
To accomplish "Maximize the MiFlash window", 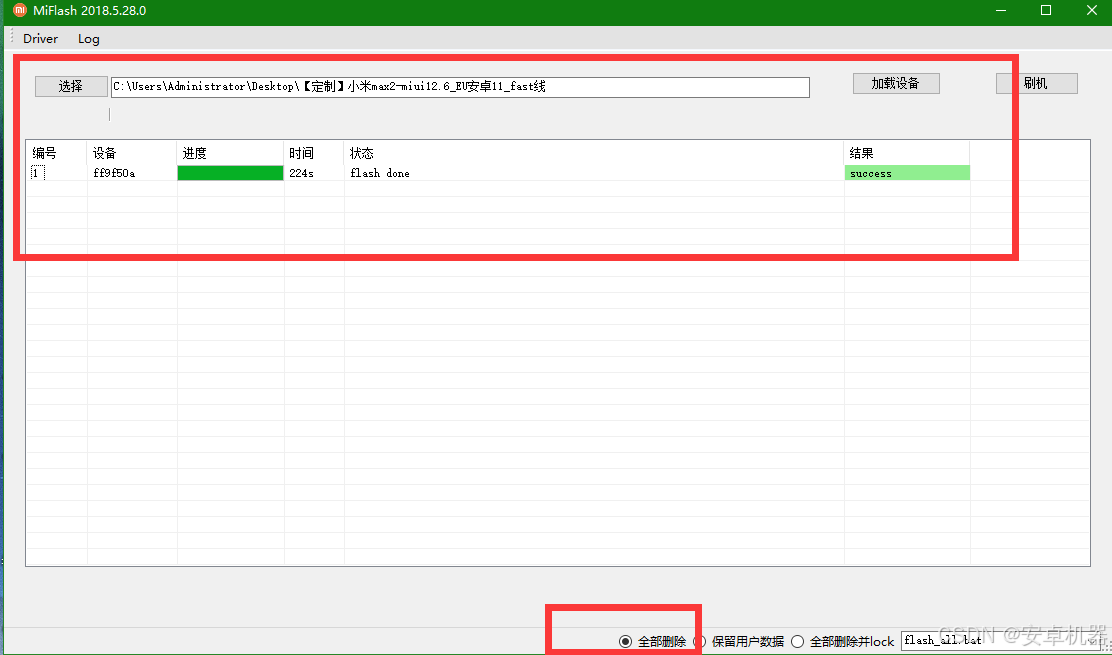I will tap(1046, 11).
